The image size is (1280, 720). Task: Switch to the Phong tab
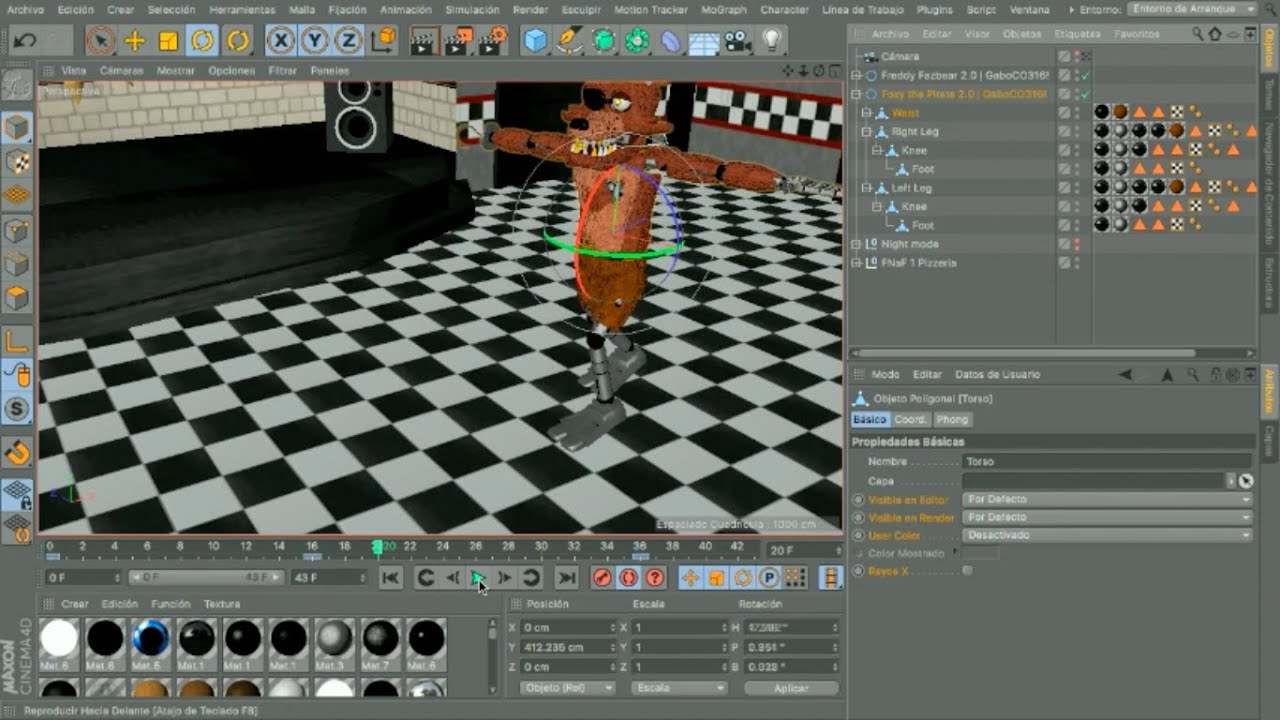click(952, 419)
